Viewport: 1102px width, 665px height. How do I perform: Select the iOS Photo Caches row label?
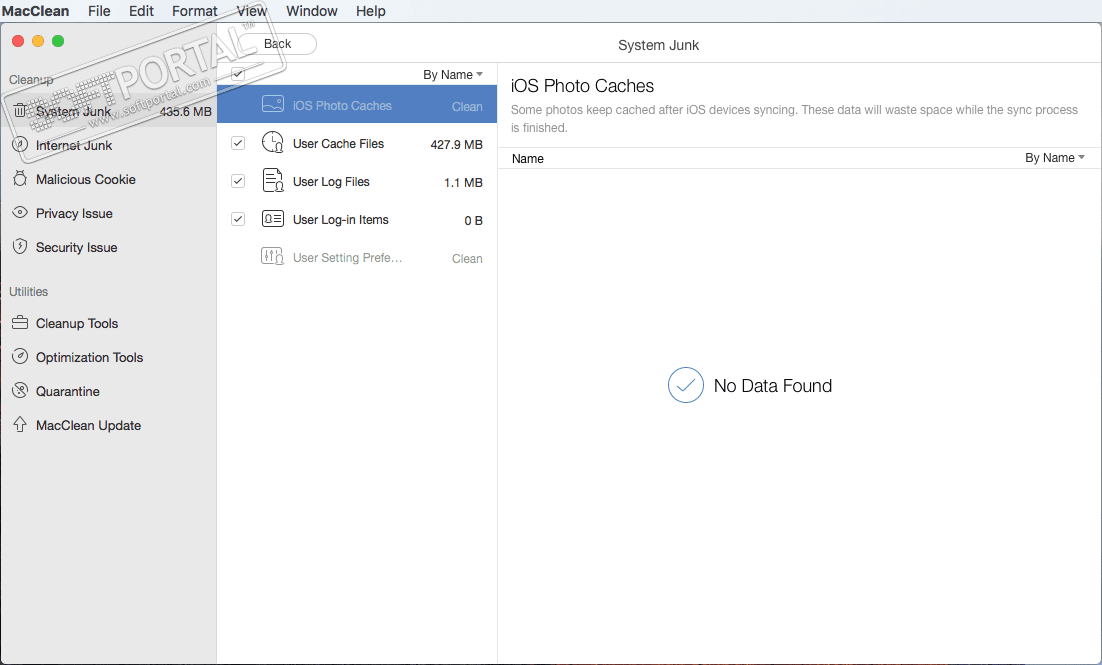342,105
